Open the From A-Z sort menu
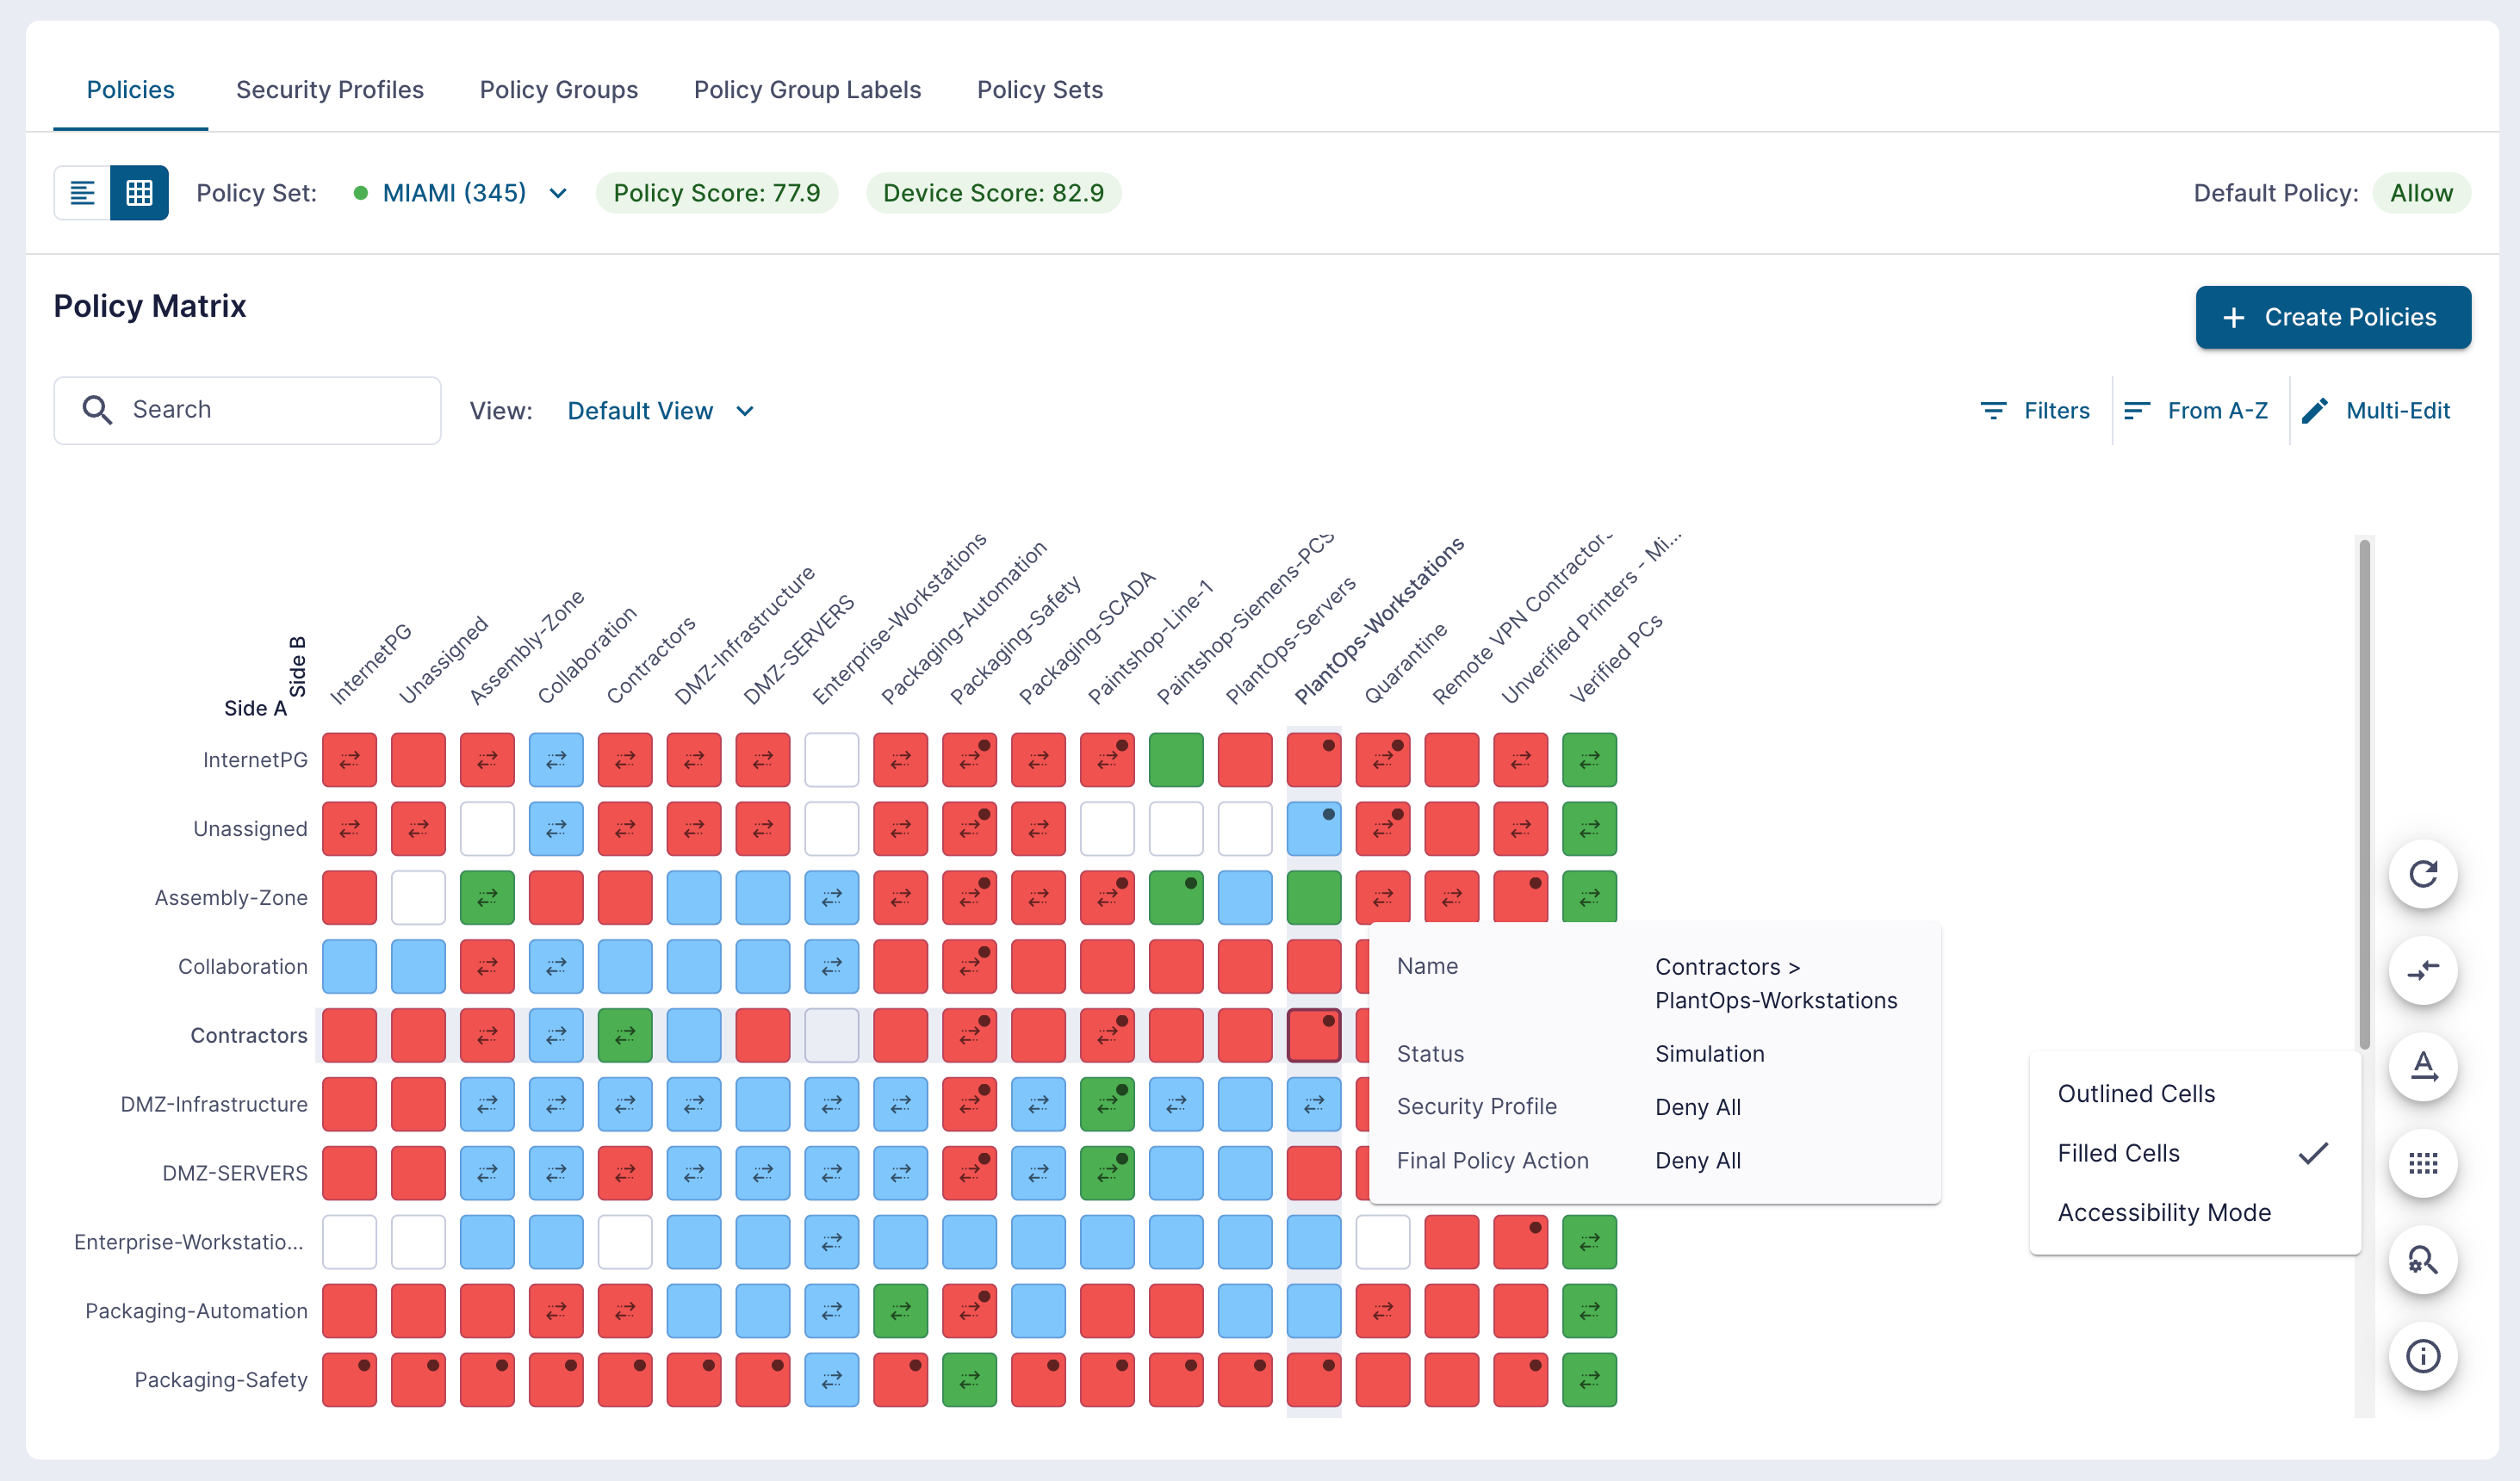The width and height of the screenshot is (2520, 1481). click(2196, 411)
